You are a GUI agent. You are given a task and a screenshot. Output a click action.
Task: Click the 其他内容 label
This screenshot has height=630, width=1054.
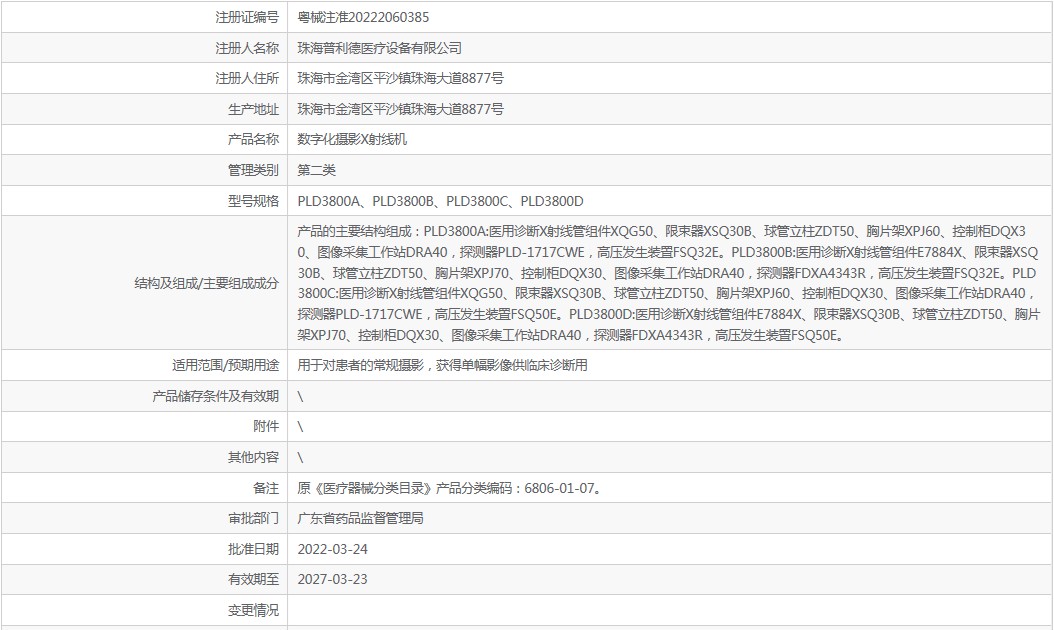tap(253, 457)
